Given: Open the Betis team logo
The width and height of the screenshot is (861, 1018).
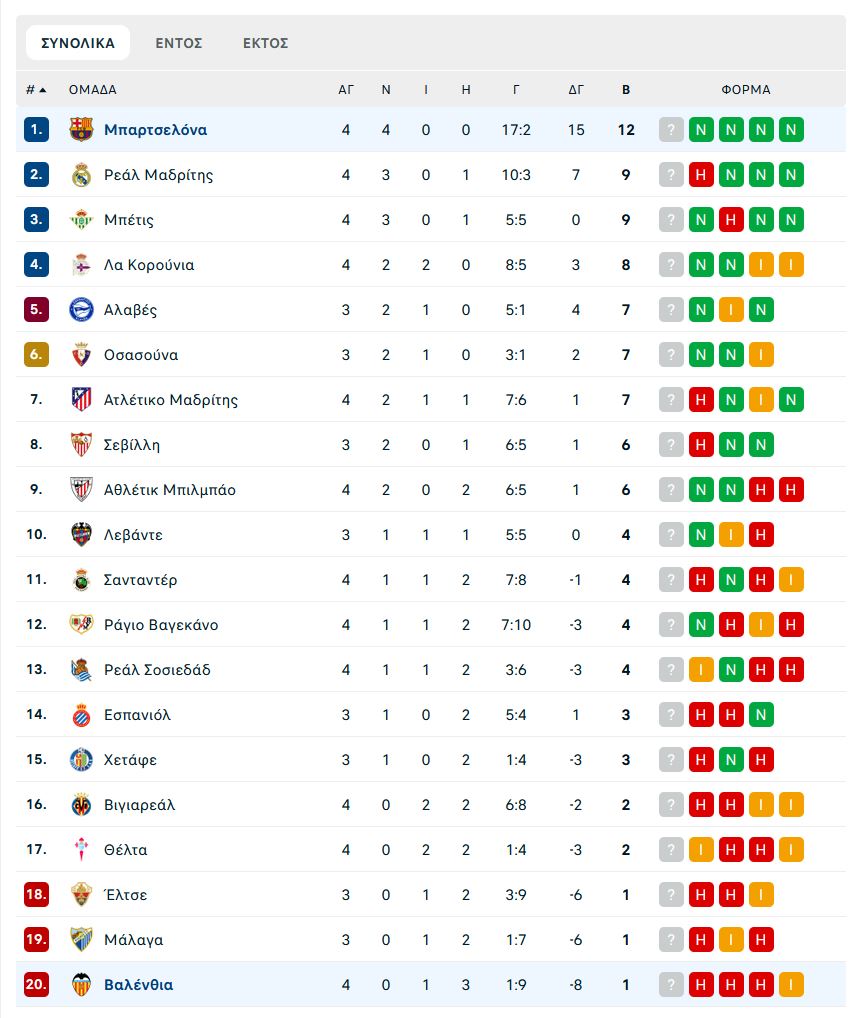Looking at the screenshot, I should click(x=81, y=219).
